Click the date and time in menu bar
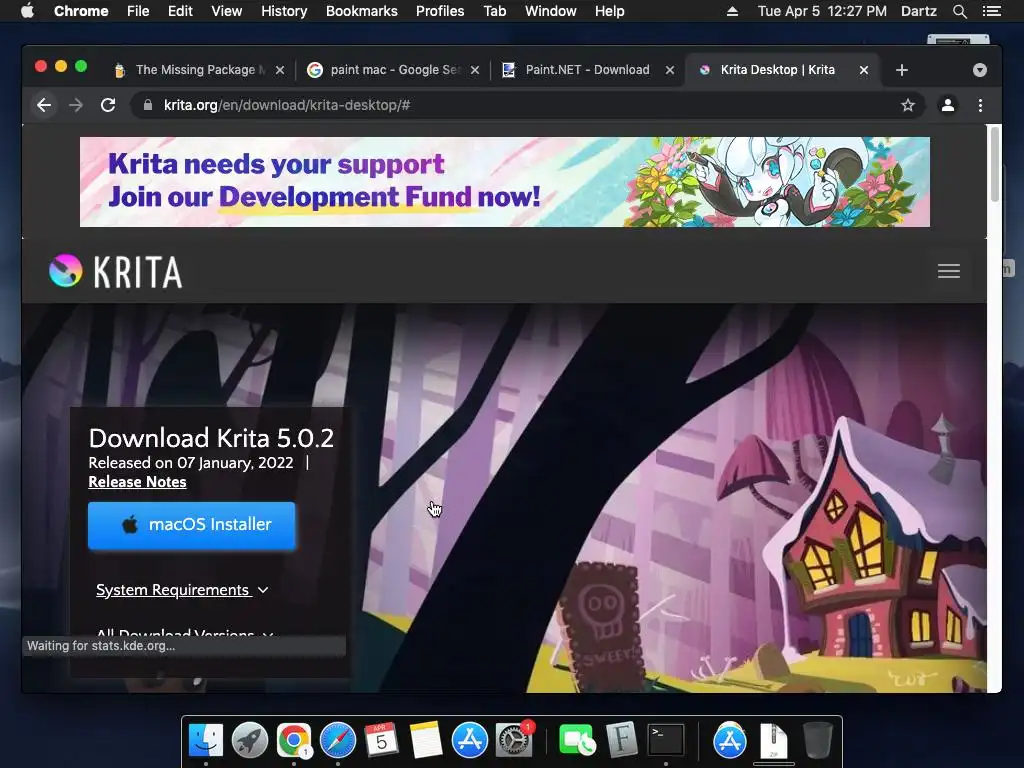The image size is (1024, 768). point(822,11)
